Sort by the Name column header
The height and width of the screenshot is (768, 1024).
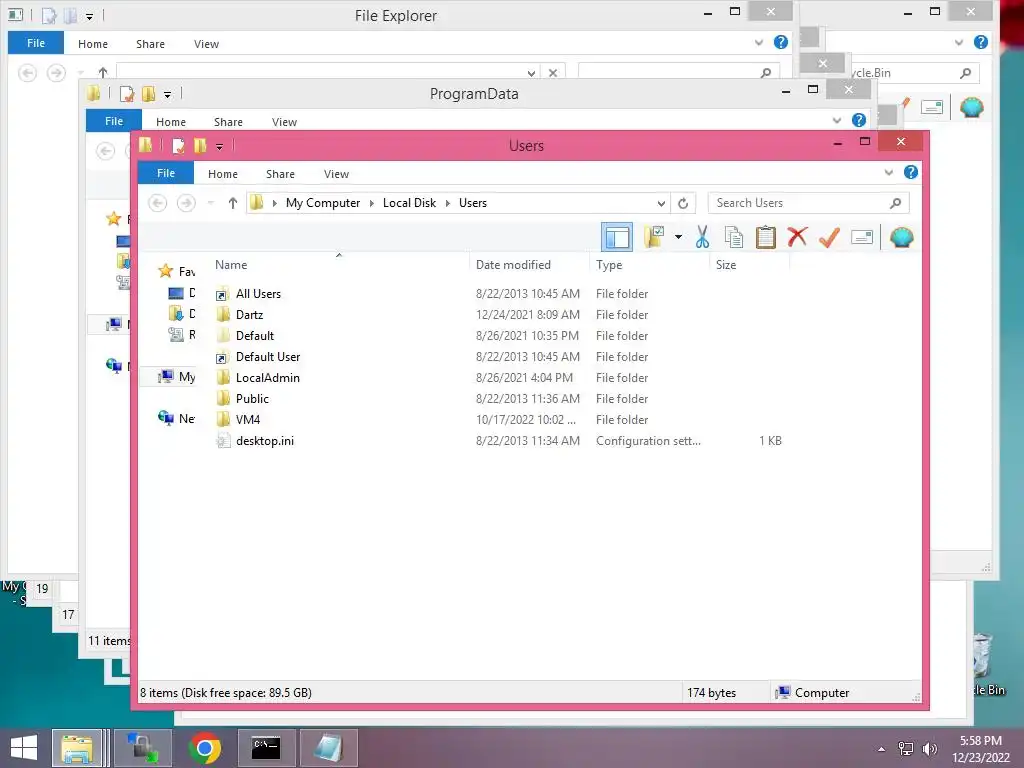coord(231,264)
